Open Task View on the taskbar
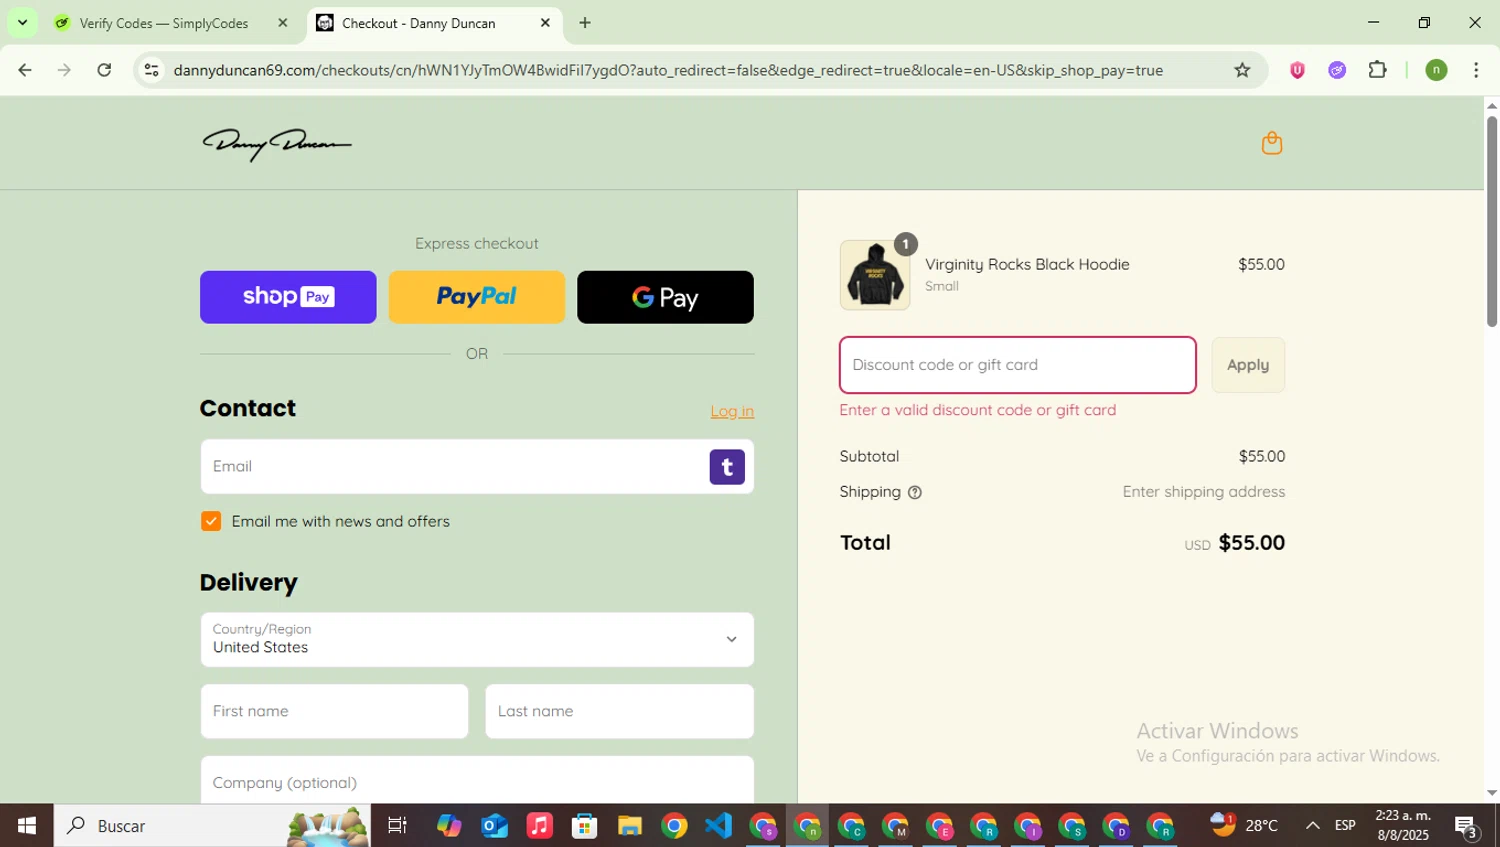Viewport: 1500px width, 847px height. coord(397,826)
